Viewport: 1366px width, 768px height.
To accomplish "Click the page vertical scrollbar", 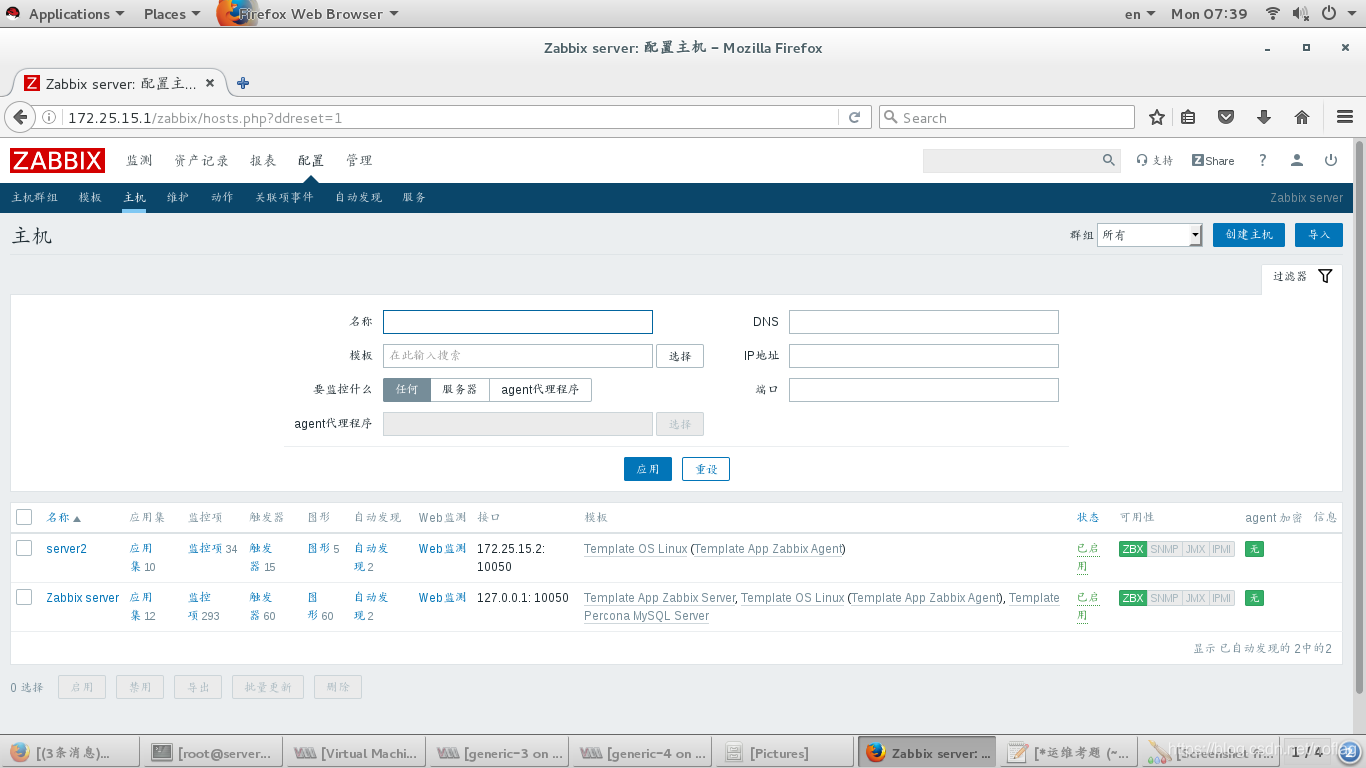I will pos(1359,417).
